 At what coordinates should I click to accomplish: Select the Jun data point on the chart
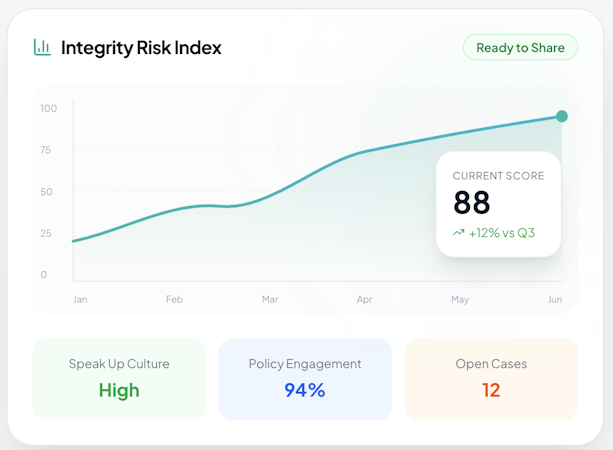(562, 116)
